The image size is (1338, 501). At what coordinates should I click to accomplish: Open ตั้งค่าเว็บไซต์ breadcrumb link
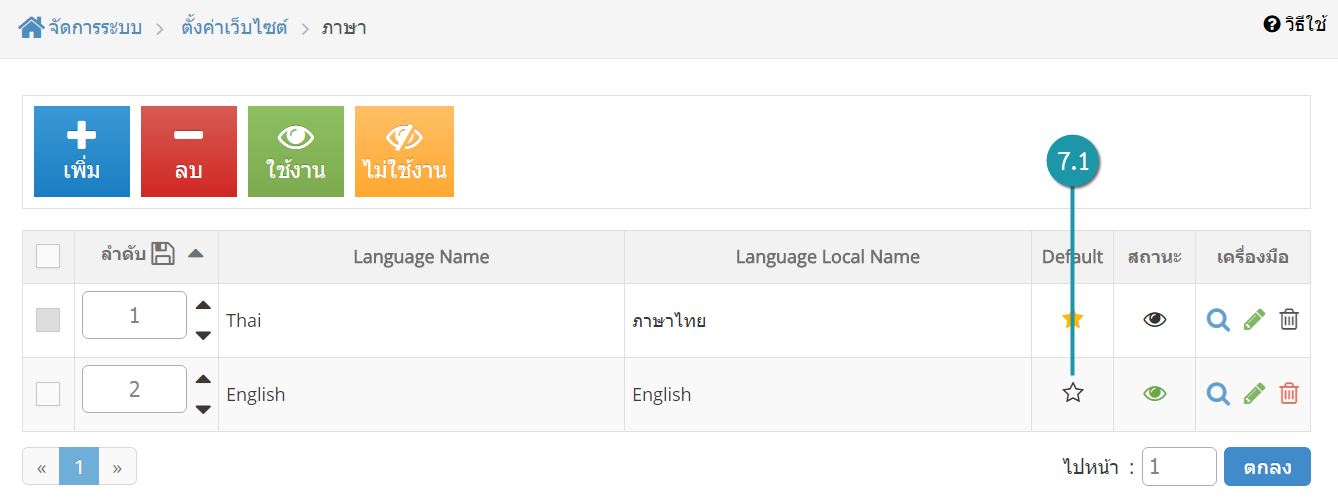(x=234, y=27)
